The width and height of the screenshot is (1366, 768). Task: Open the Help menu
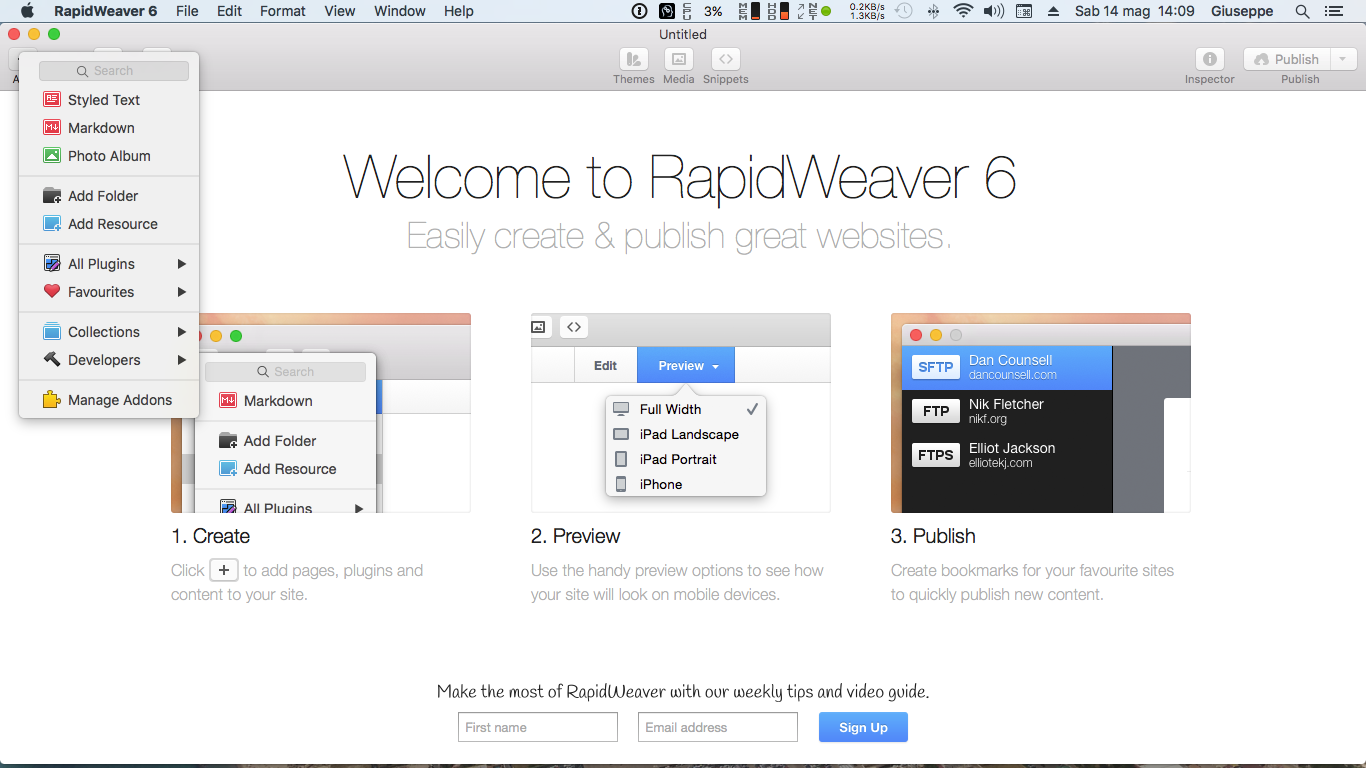point(459,11)
